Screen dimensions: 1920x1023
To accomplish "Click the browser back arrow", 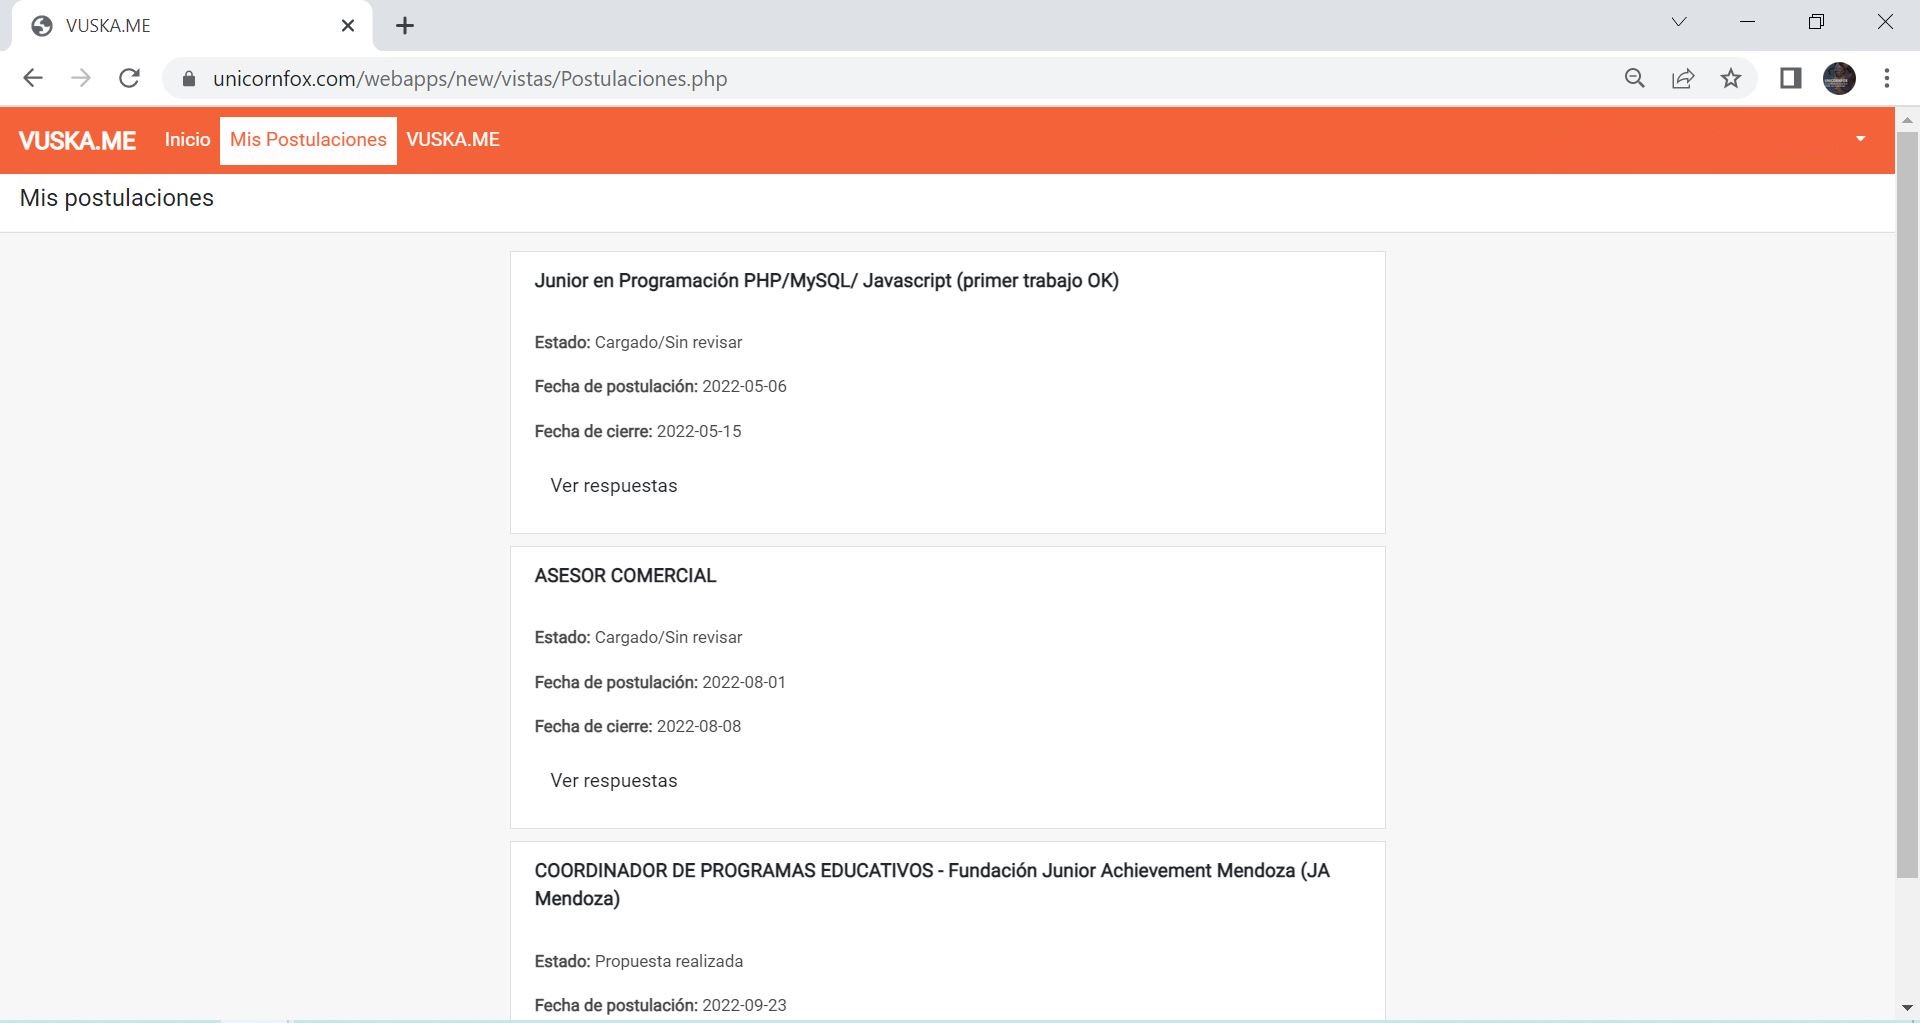I will point(33,78).
